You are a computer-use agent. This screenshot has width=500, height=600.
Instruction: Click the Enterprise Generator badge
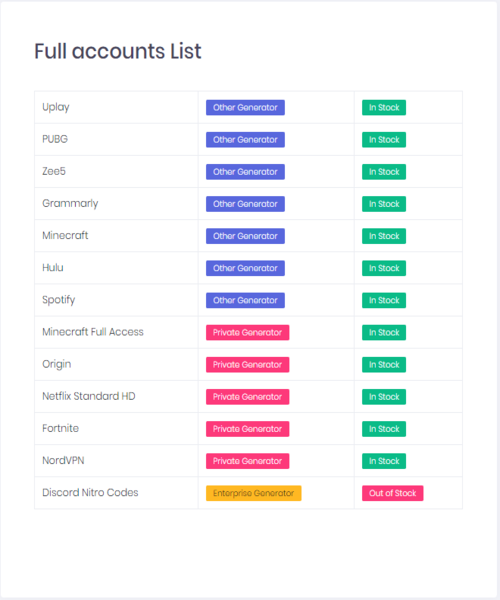pos(254,493)
